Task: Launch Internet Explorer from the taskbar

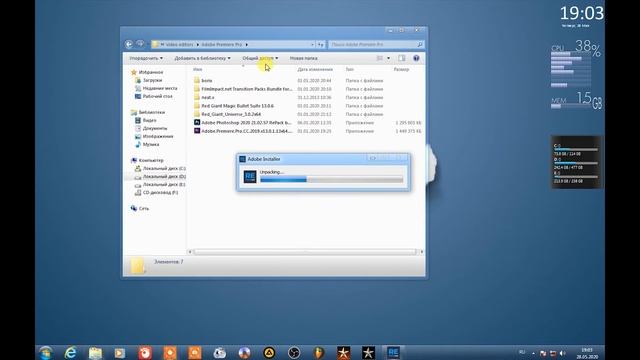Action: (71, 353)
